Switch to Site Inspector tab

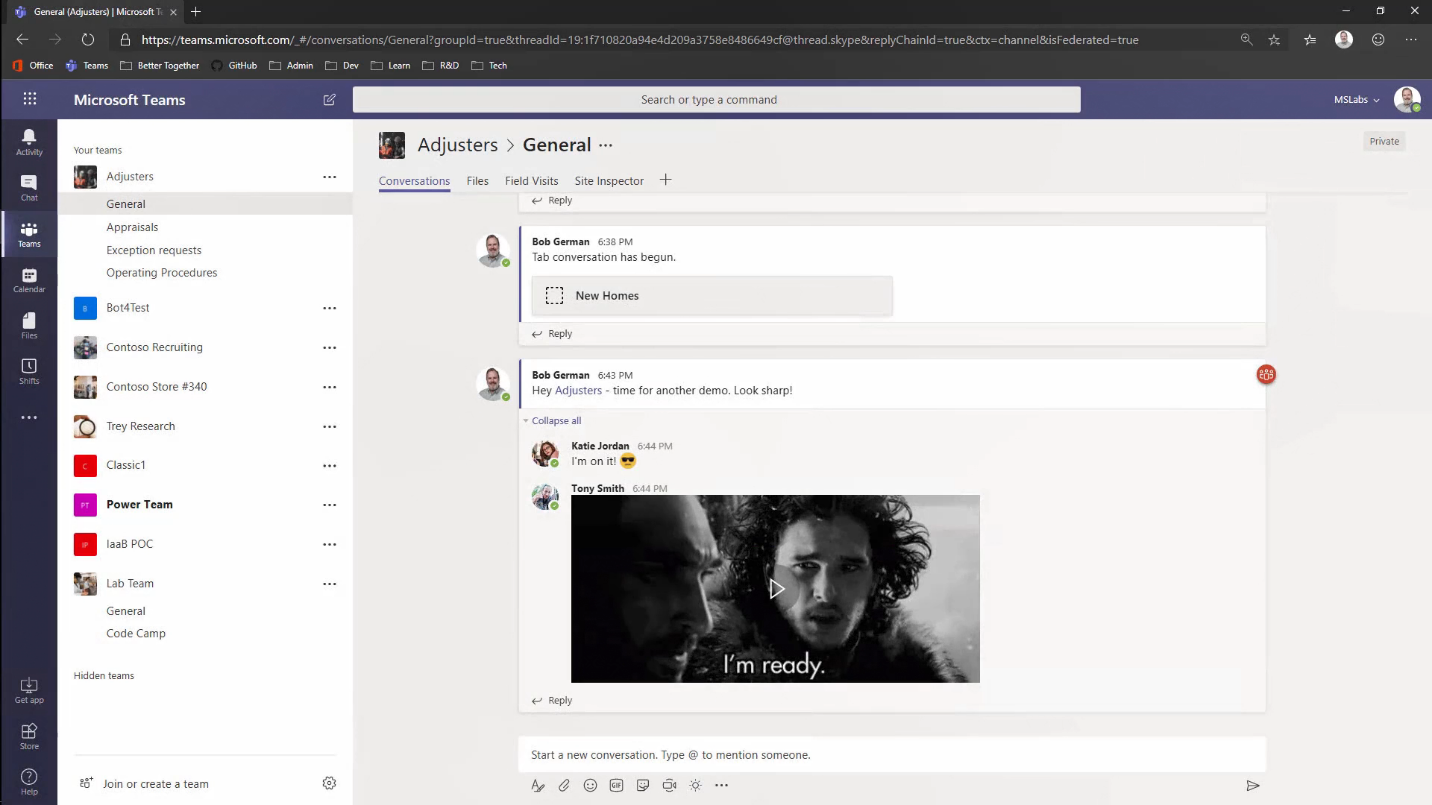pos(609,181)
